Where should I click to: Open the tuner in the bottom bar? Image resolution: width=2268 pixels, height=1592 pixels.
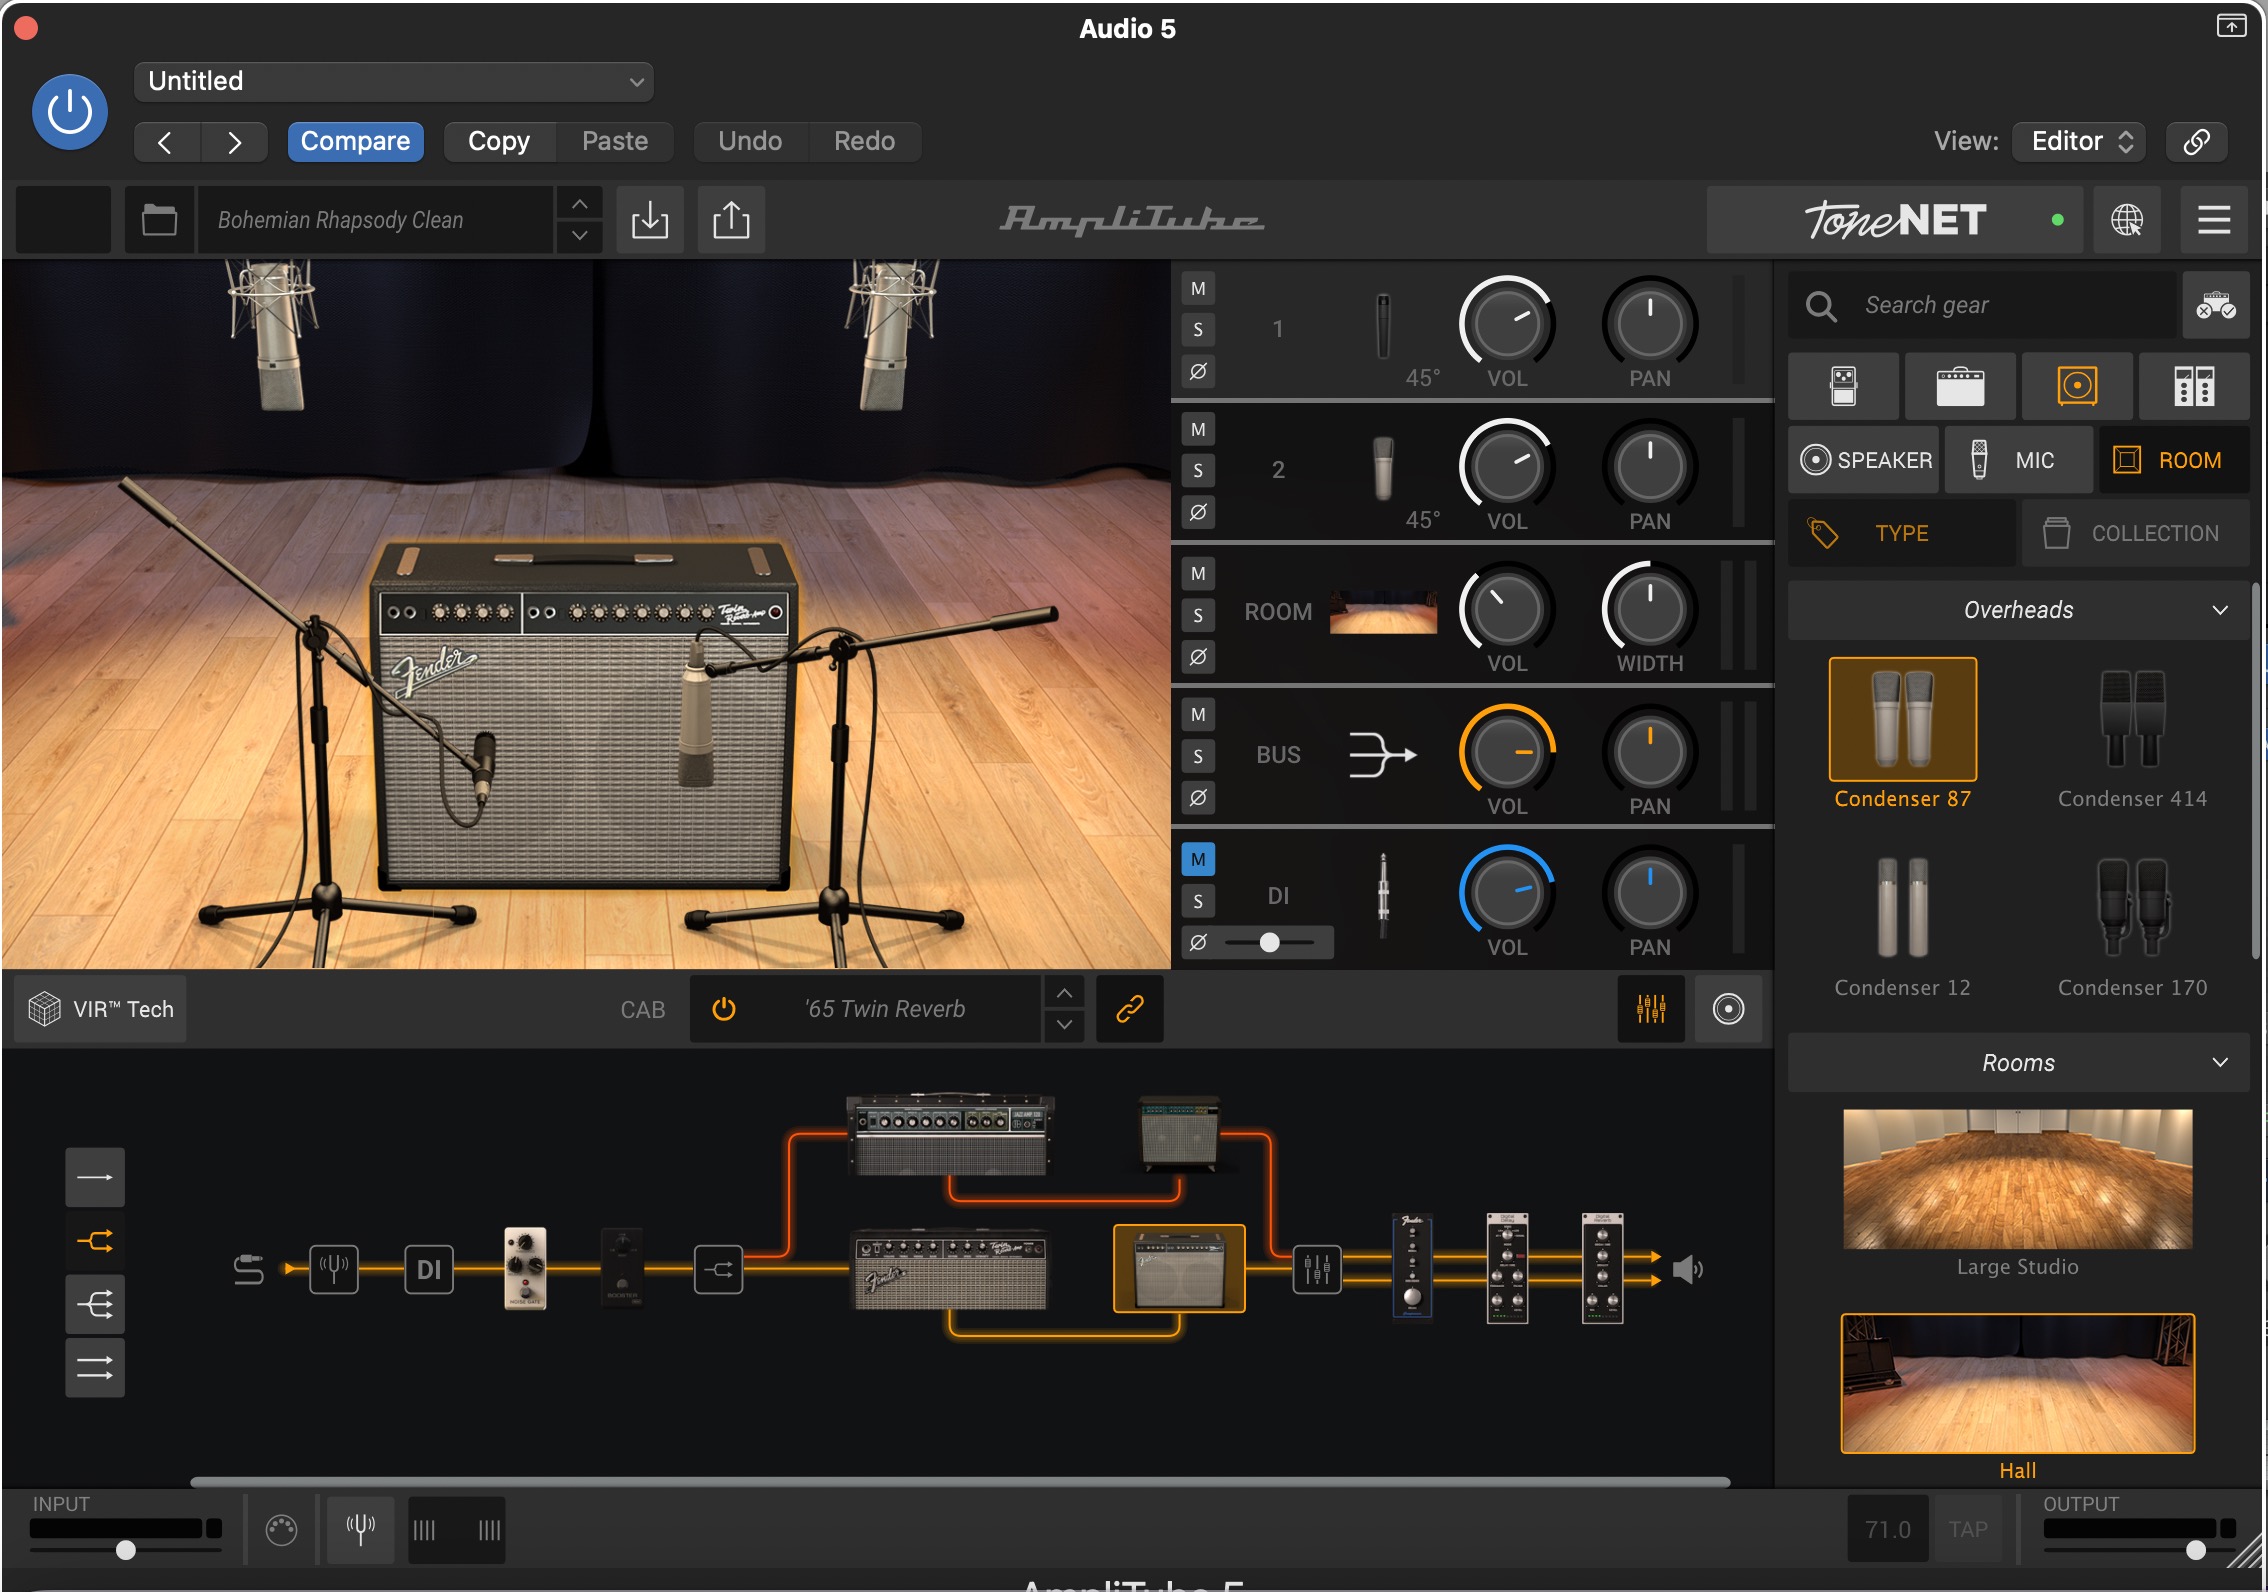point(360,1529)
